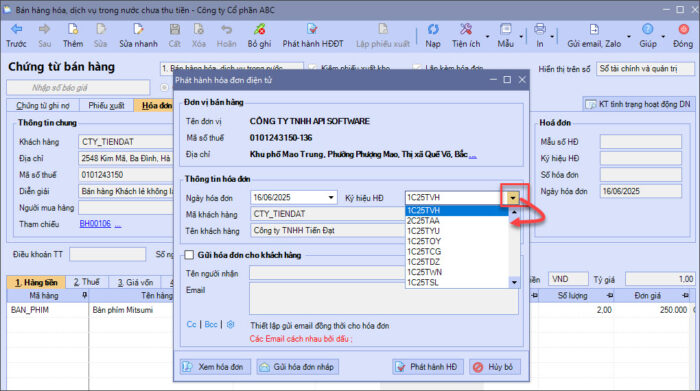This screenshot has height=391, width=700.
Task: Click the Phát hành HĐ button
Action: pyautogui.click(x=427, y=367)
